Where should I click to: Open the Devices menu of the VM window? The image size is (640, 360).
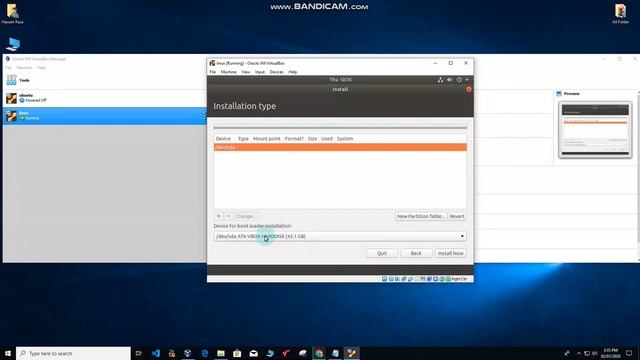coord(276,72)
